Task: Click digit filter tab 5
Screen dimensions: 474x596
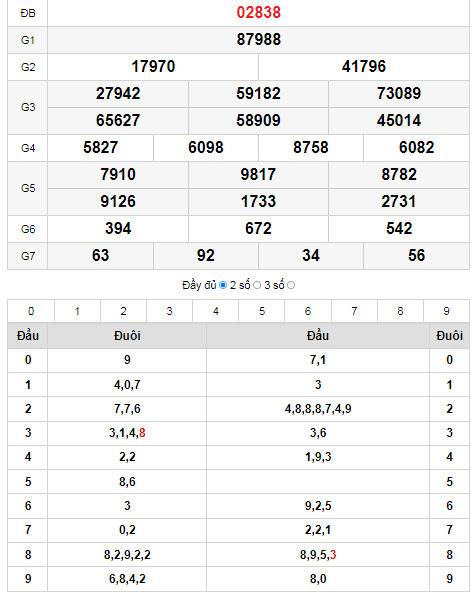Action: (262, 311)
